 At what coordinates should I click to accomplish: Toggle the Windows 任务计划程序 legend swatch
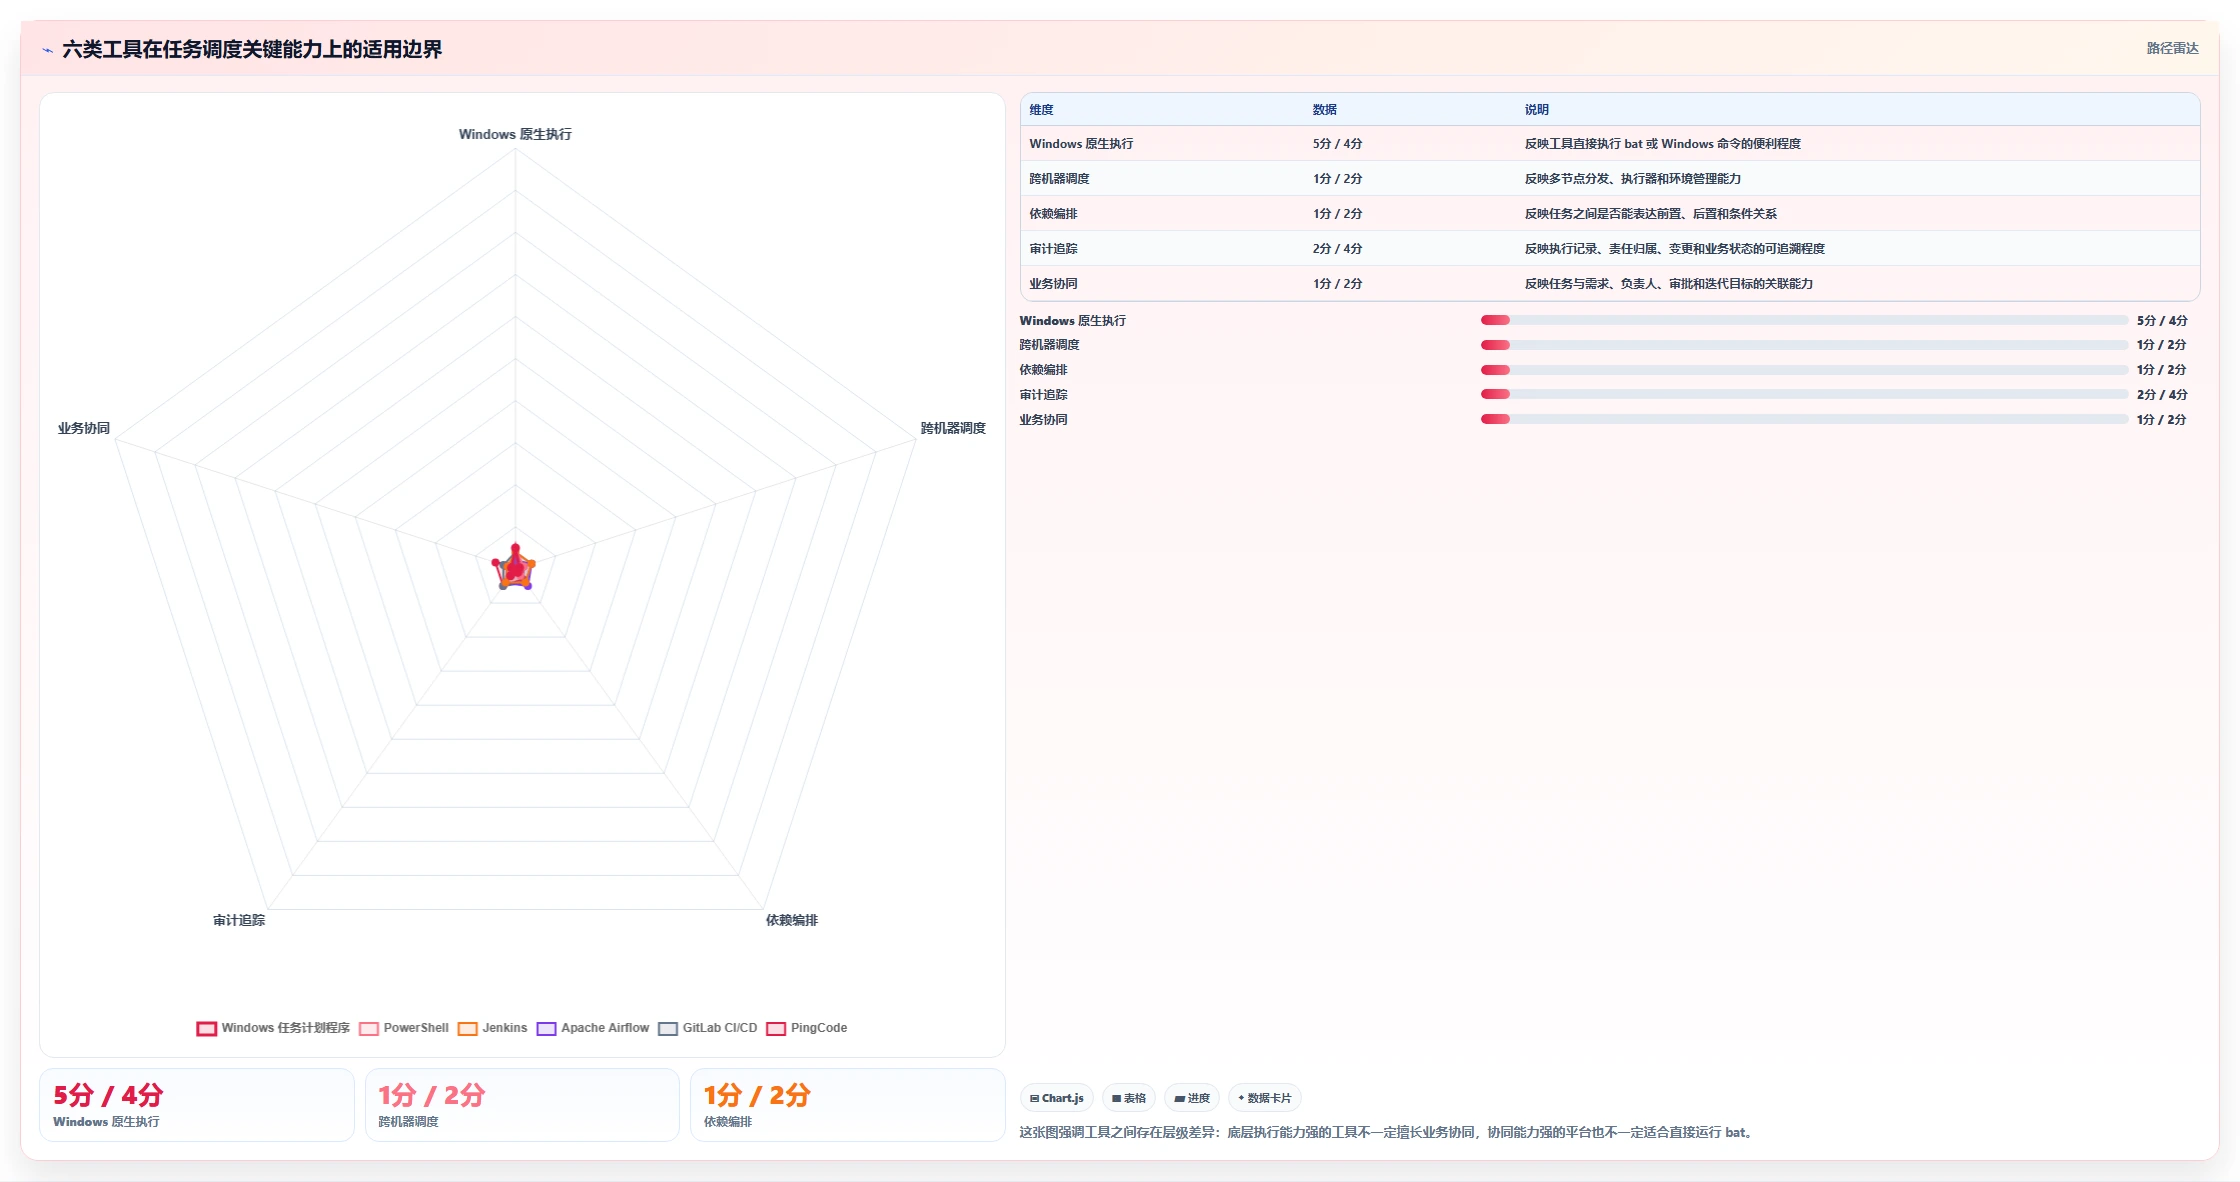coord(207,1028)
